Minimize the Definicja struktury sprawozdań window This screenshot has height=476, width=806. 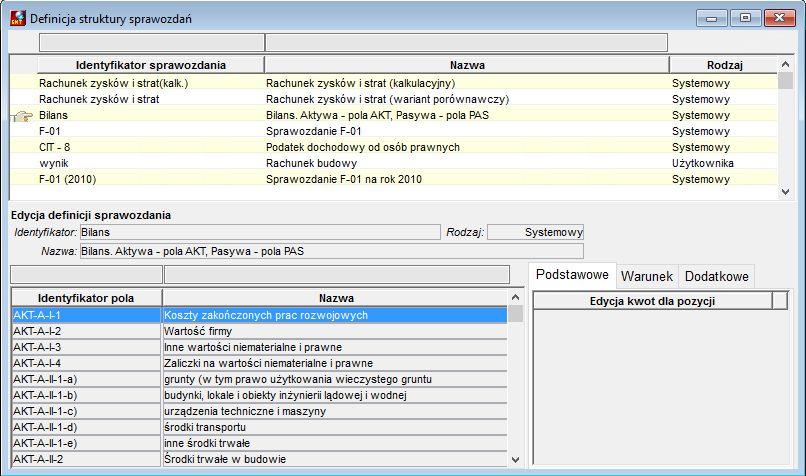coord(711,18)
